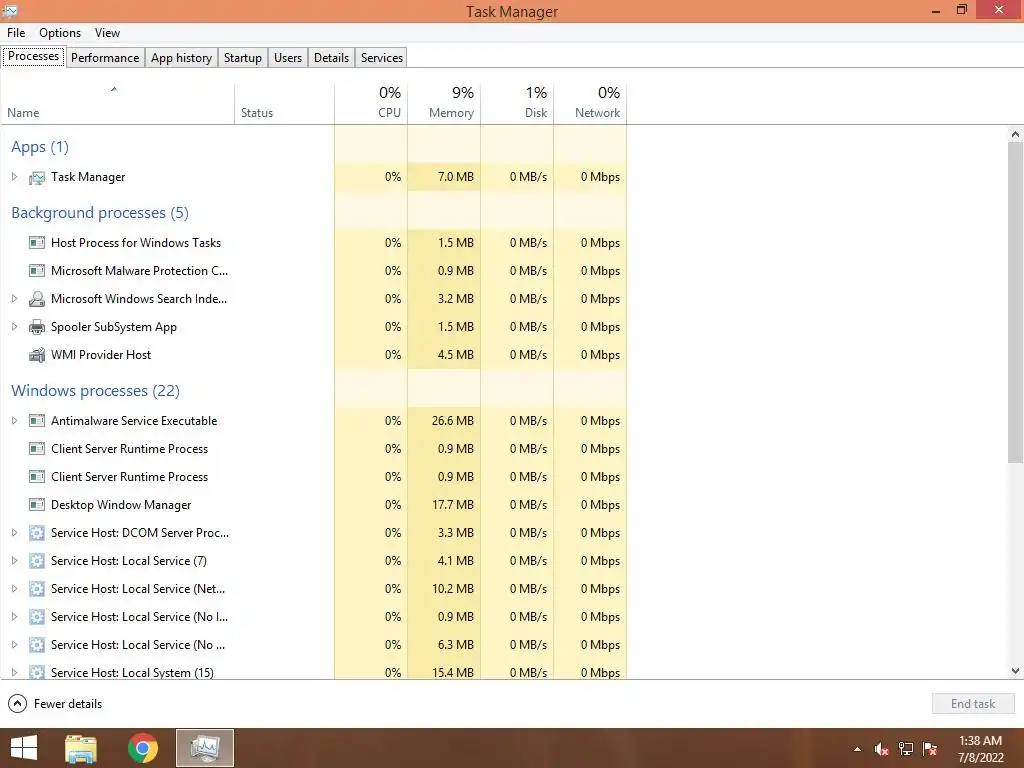
Task: Sort processes by Disk column
Action: pyautogui.click(x=517, y=104)
